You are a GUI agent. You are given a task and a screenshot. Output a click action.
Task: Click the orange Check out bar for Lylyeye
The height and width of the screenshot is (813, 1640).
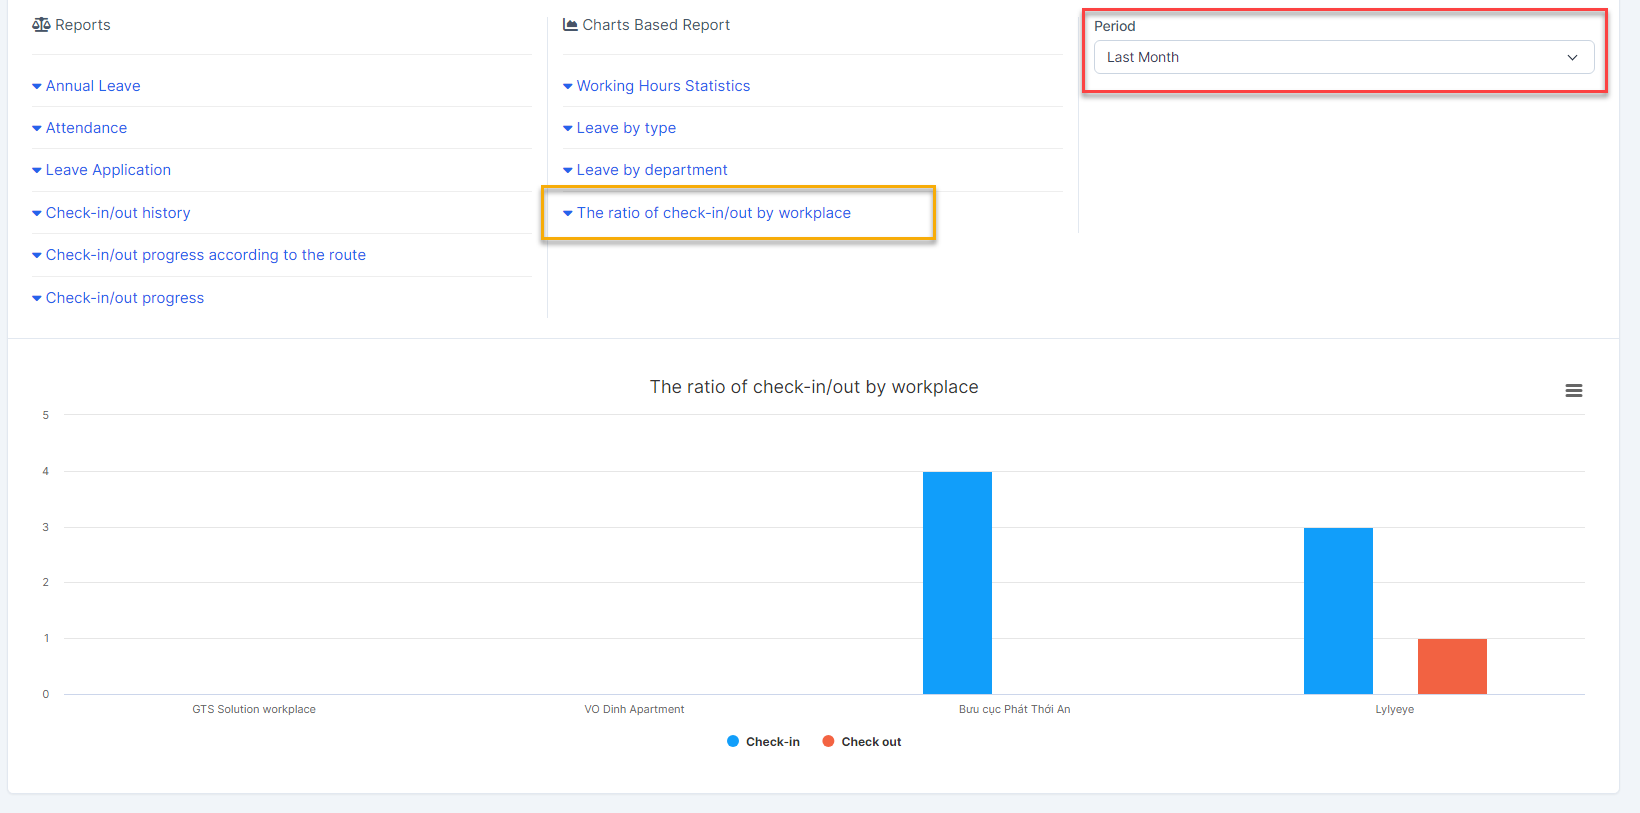[1452, 666]
